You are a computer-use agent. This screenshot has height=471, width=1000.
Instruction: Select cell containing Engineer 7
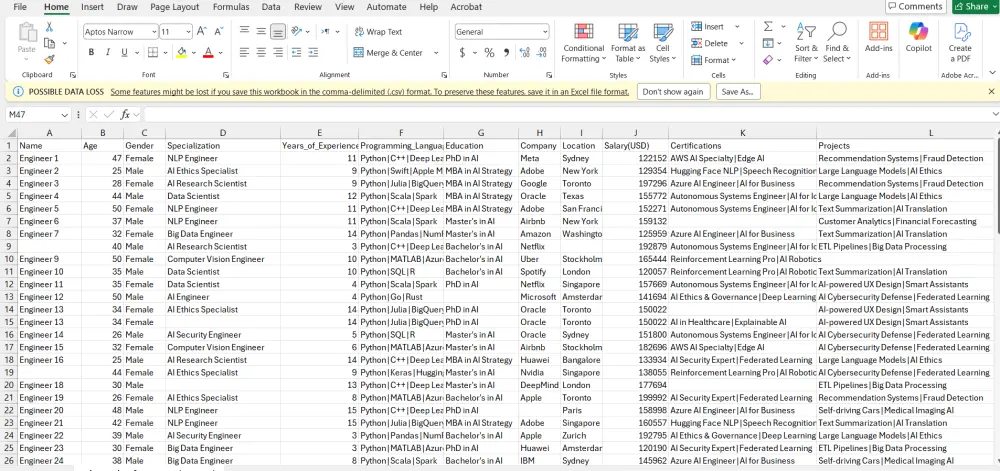(x=49, y=234)
